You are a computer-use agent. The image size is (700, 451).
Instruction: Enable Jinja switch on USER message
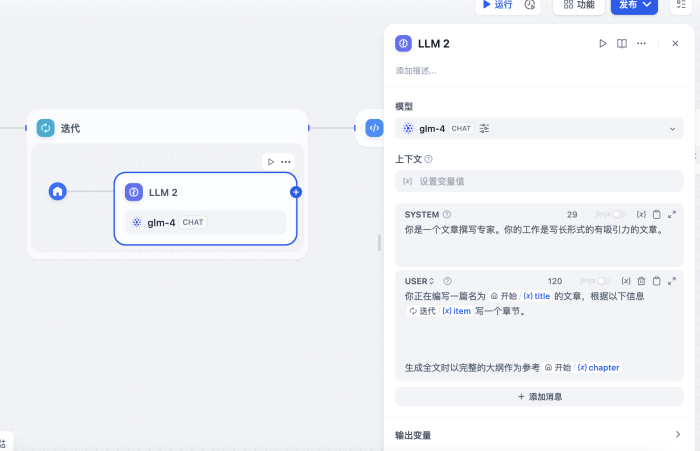tap(603, 281)
